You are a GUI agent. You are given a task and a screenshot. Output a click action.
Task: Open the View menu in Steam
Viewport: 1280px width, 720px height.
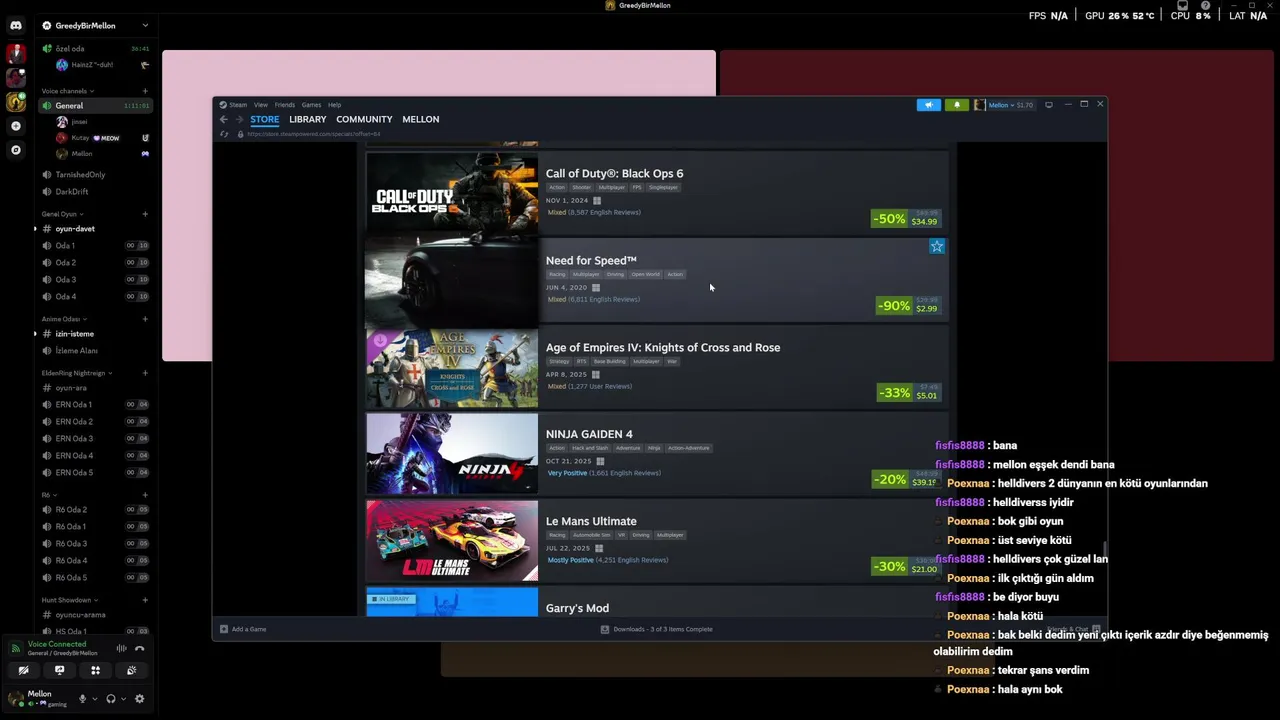click(x=260, y=105)
